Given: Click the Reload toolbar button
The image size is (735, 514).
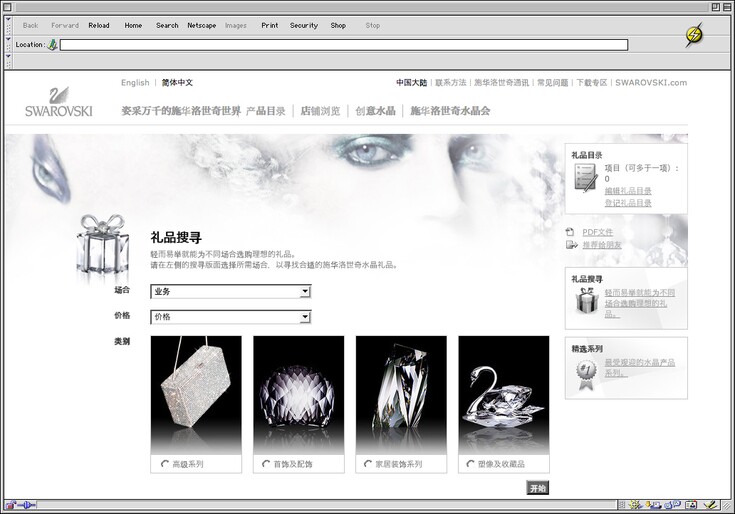Looking at the screenshot, I should pos(99,25).
